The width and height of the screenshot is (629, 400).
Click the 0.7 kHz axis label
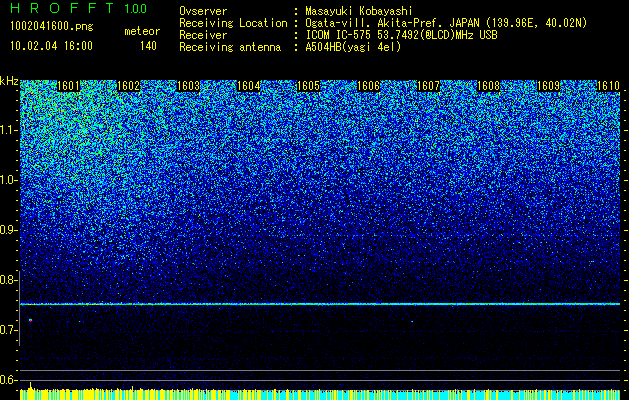[8, 330]
